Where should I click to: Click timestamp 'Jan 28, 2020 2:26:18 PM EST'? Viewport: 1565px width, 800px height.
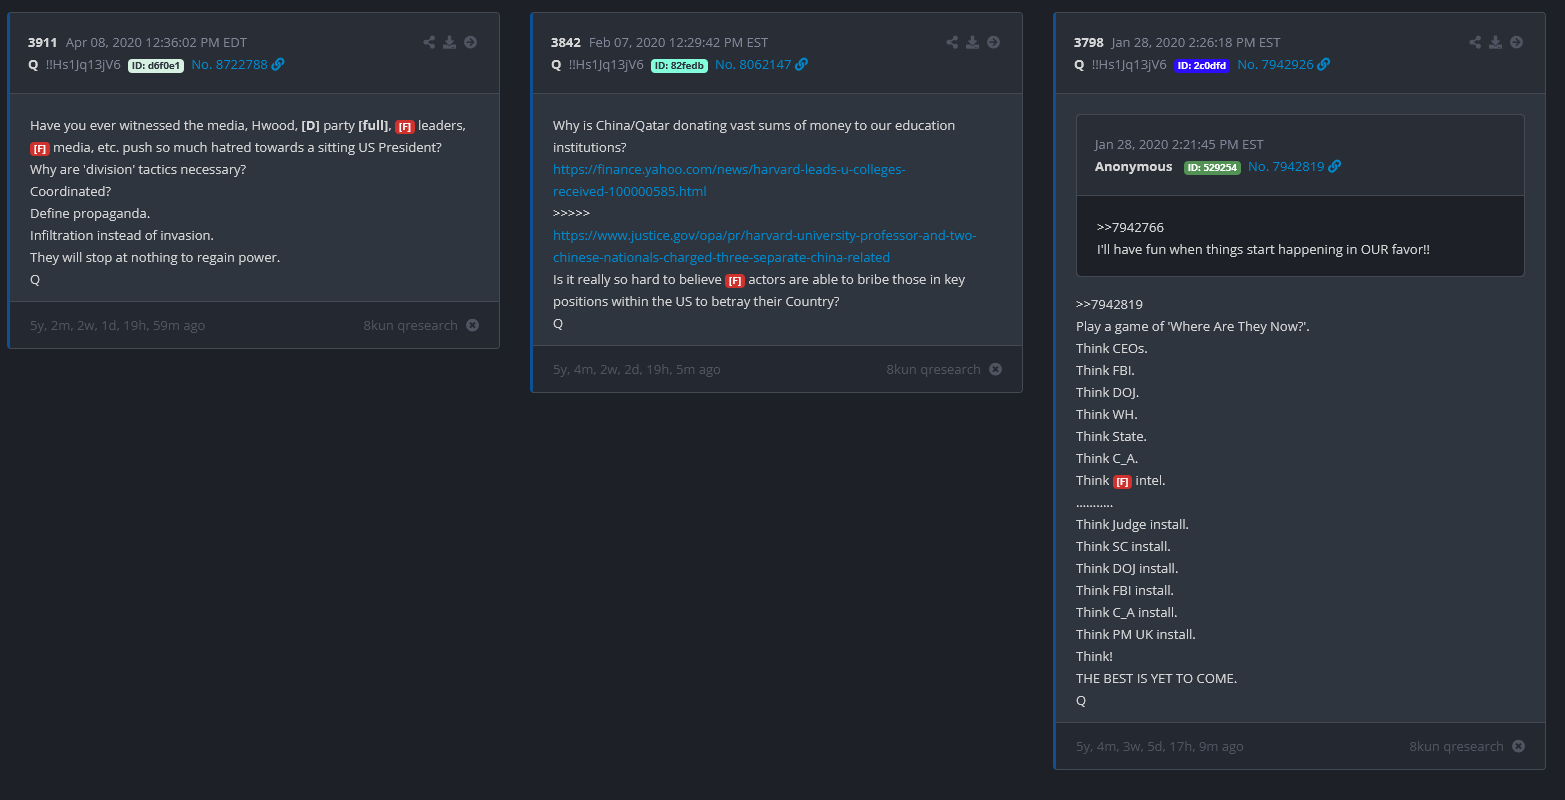(x=1196, y=42)
